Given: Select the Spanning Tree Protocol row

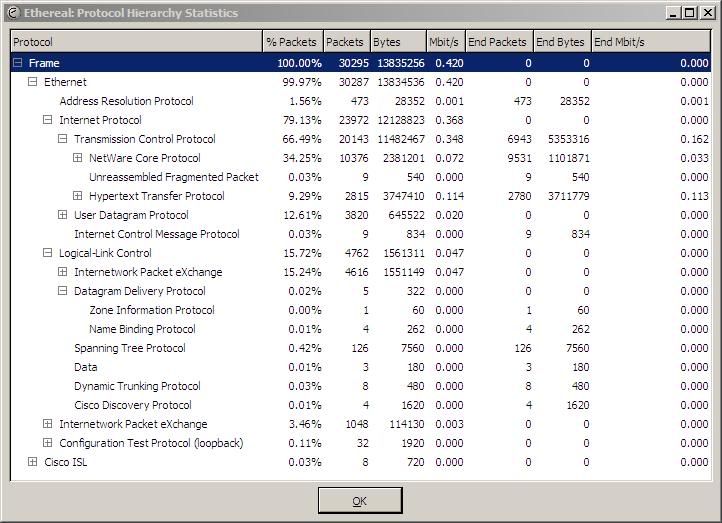Looking at the screenshot, I should pyautogui.click(x=361, y=348).
